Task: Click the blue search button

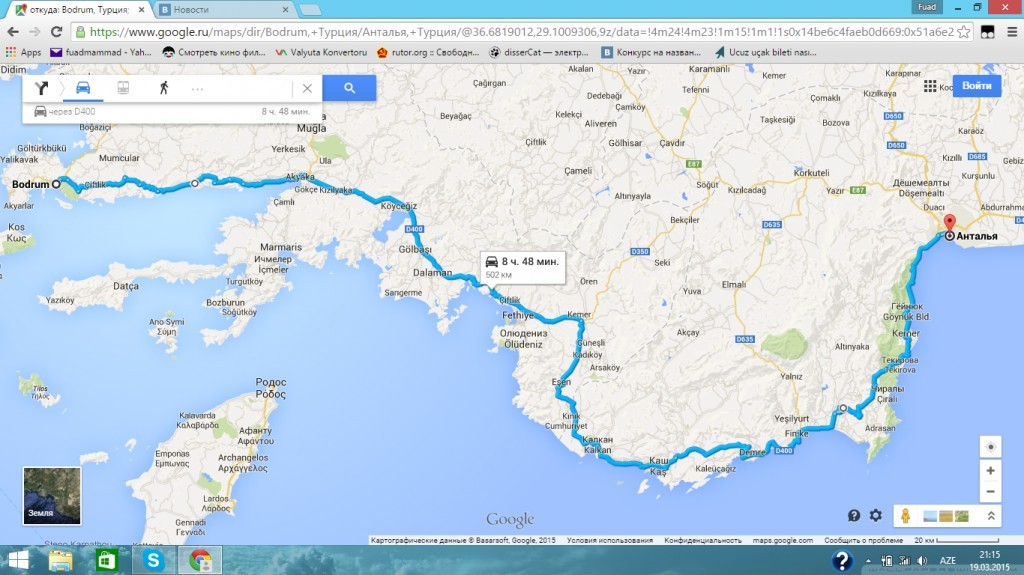Action: (349, 88)
